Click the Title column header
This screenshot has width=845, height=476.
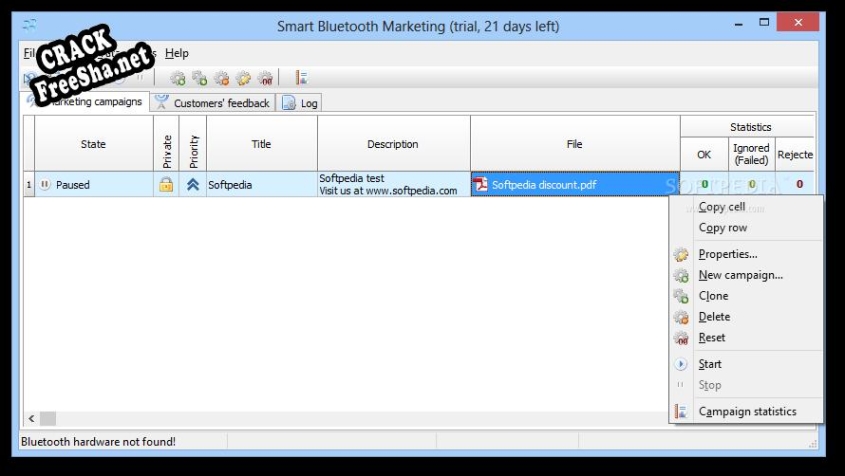pos(261,144)
